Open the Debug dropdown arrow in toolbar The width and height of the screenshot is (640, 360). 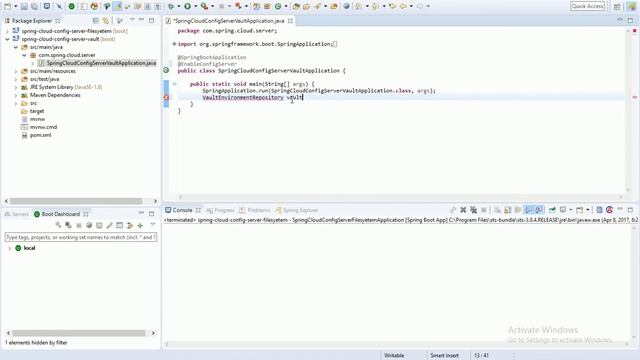(178, 6)
